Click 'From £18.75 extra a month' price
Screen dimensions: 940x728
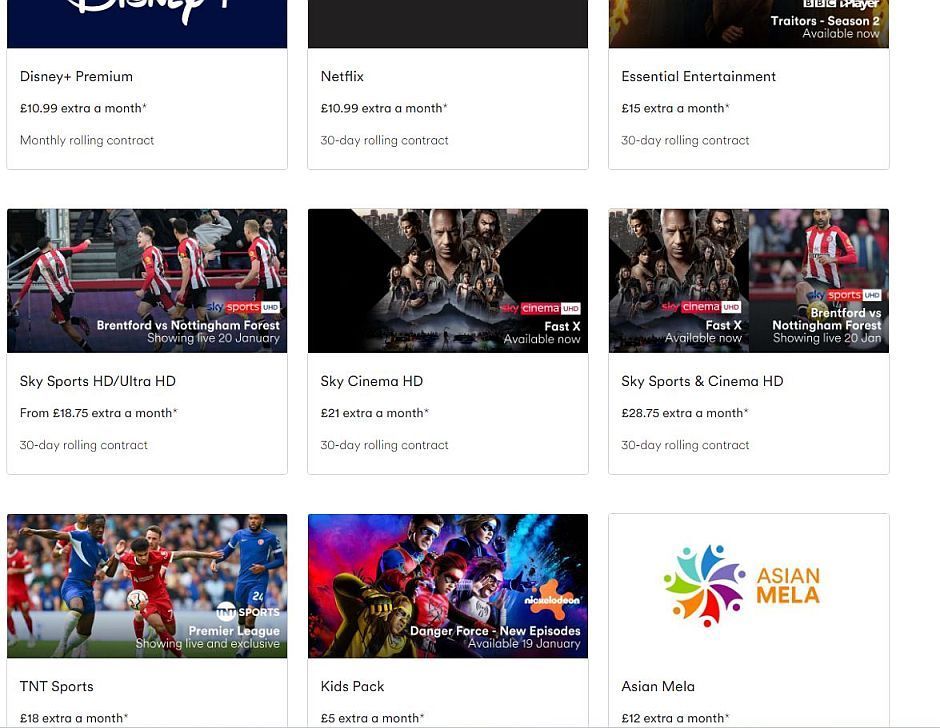coord(99,413)
